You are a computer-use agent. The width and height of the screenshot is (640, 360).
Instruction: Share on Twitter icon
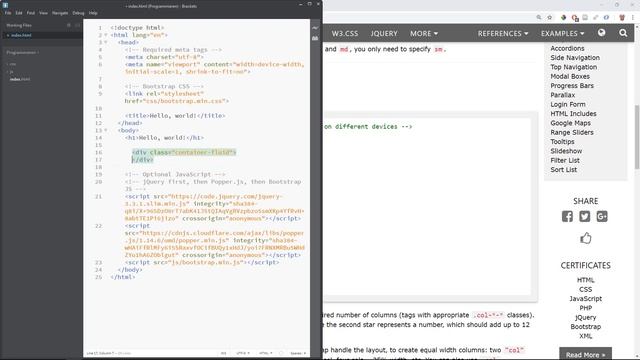click(x=584, y=216)
